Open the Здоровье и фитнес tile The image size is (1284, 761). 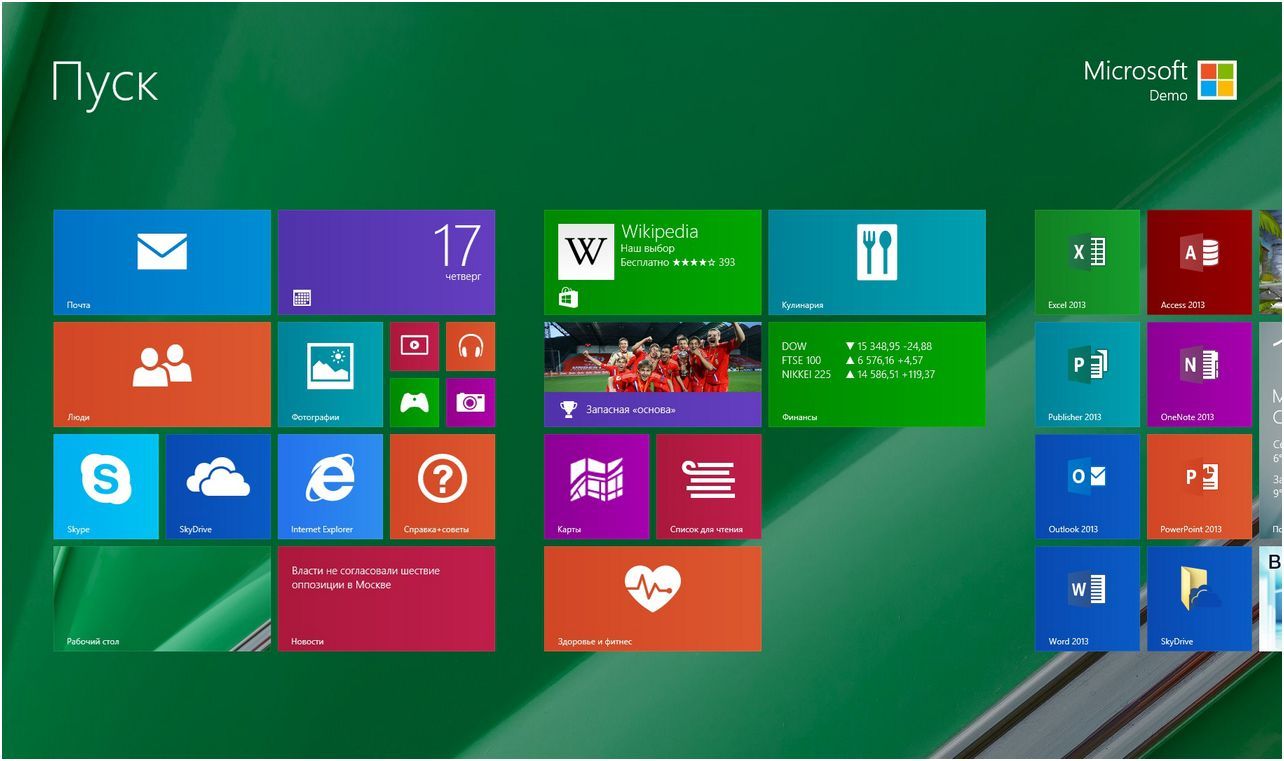tap(652, 598)
